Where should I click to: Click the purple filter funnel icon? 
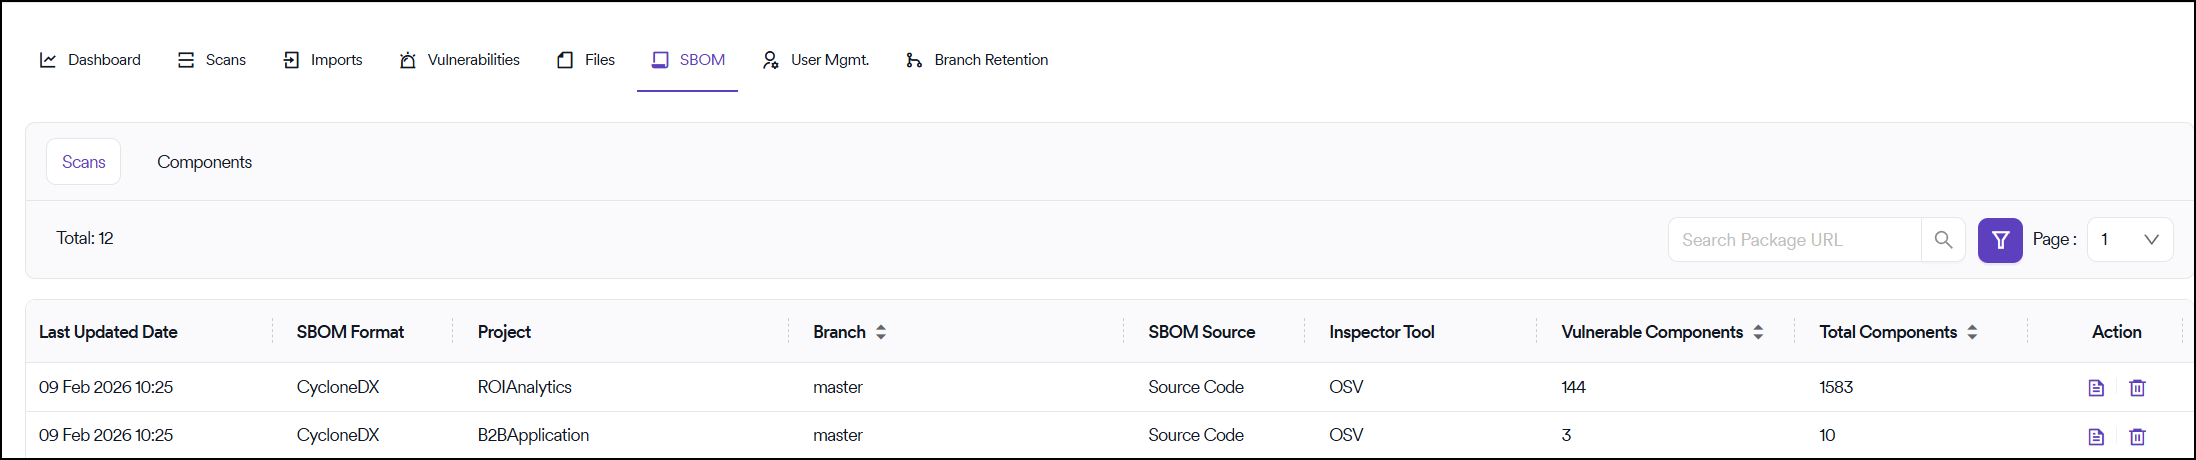point(1999,240)
